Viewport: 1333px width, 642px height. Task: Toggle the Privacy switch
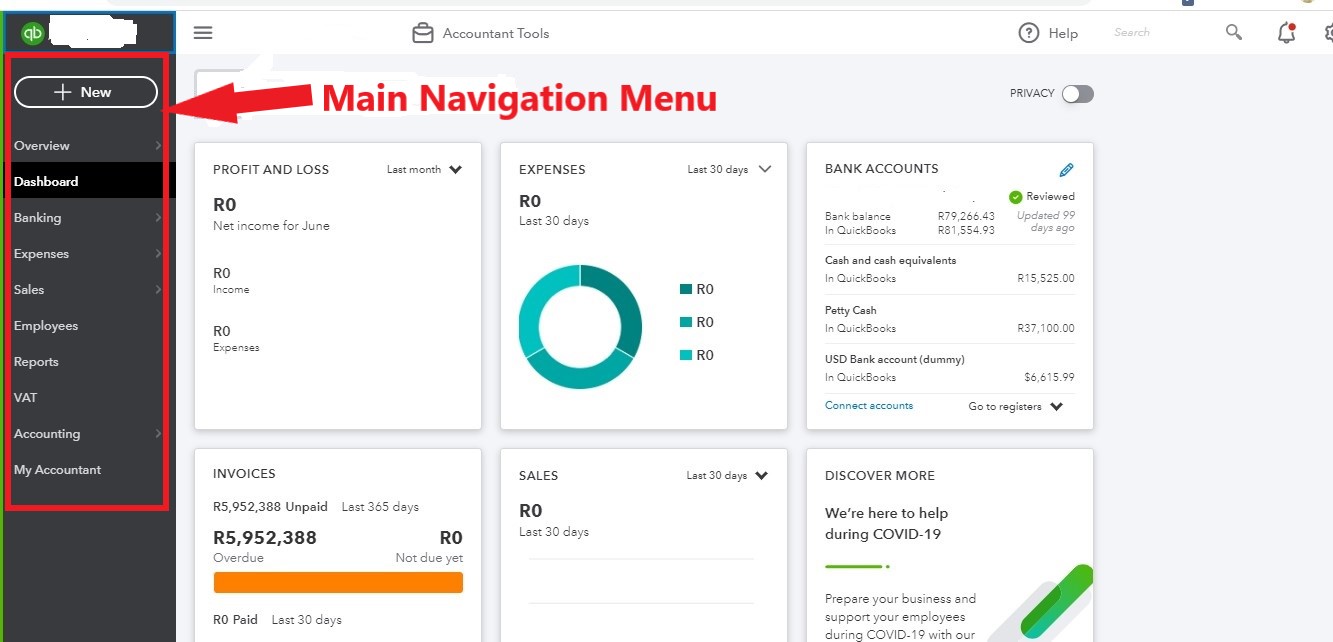click(1078, 94)
